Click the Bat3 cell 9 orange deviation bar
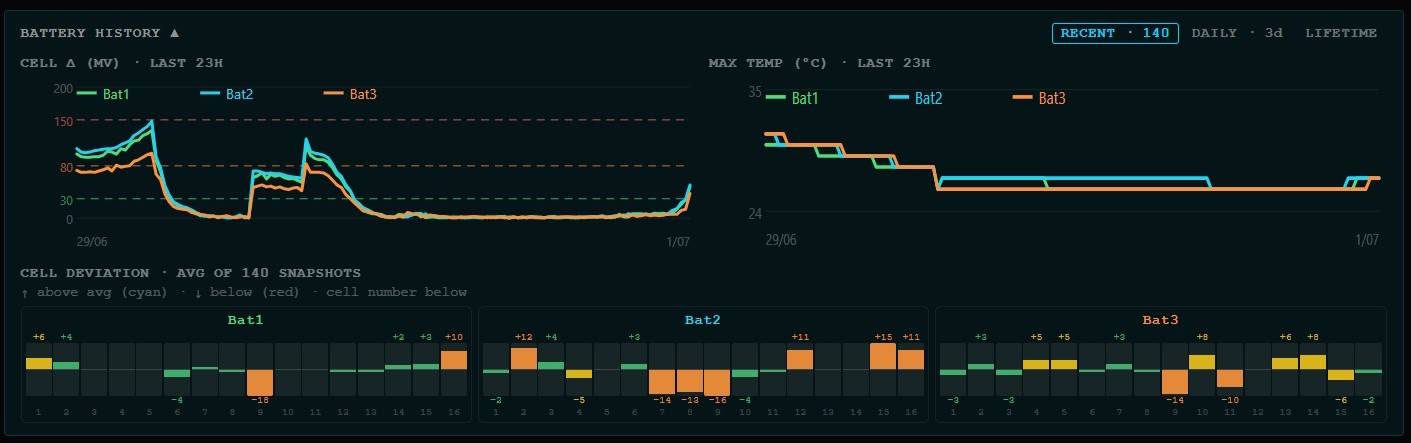The height and width of the screenshot is (443, 1411). (1175, 382)
